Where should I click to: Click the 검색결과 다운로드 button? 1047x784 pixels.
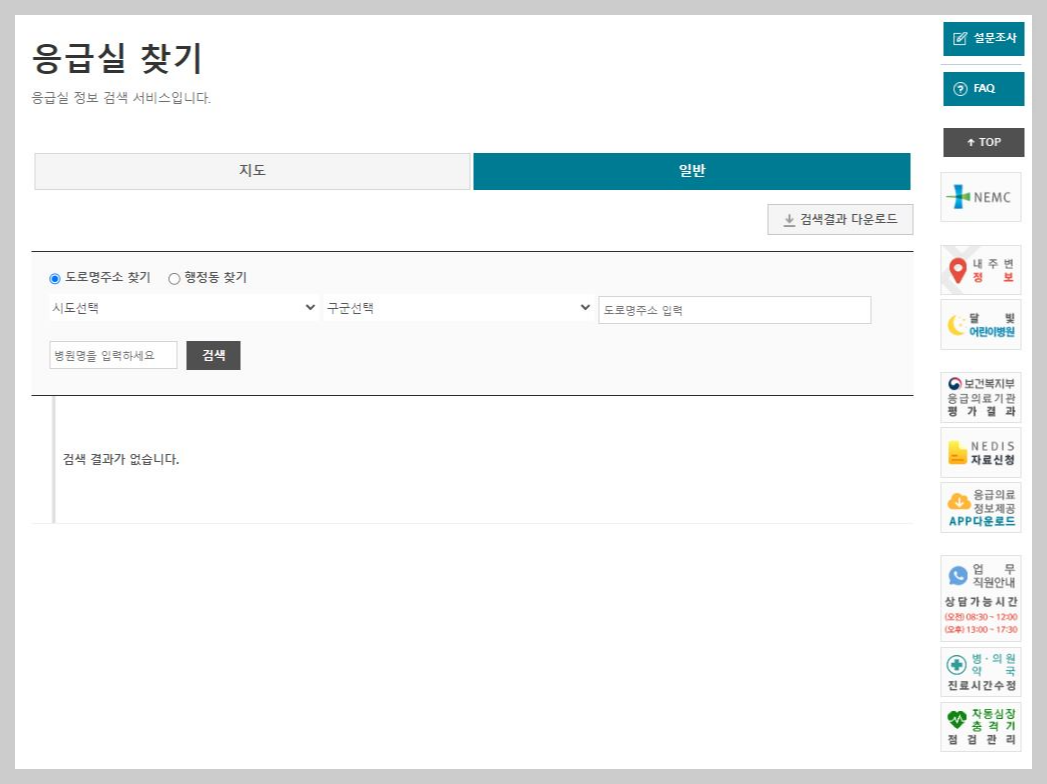coord(840,218)
